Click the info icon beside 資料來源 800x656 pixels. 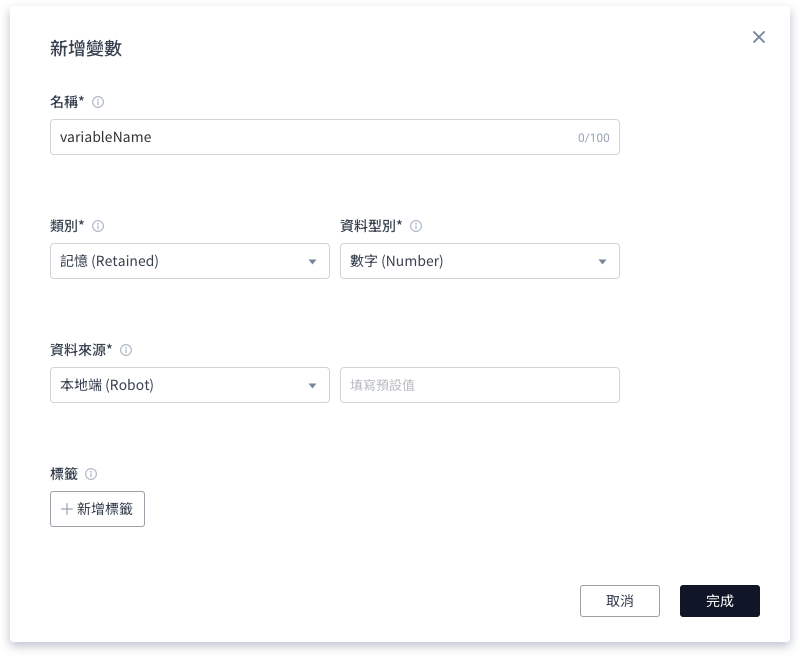pos(126,350)
